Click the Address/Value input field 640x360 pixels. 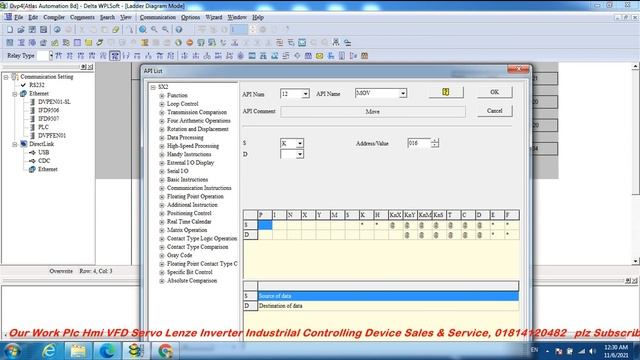point(419,143)
